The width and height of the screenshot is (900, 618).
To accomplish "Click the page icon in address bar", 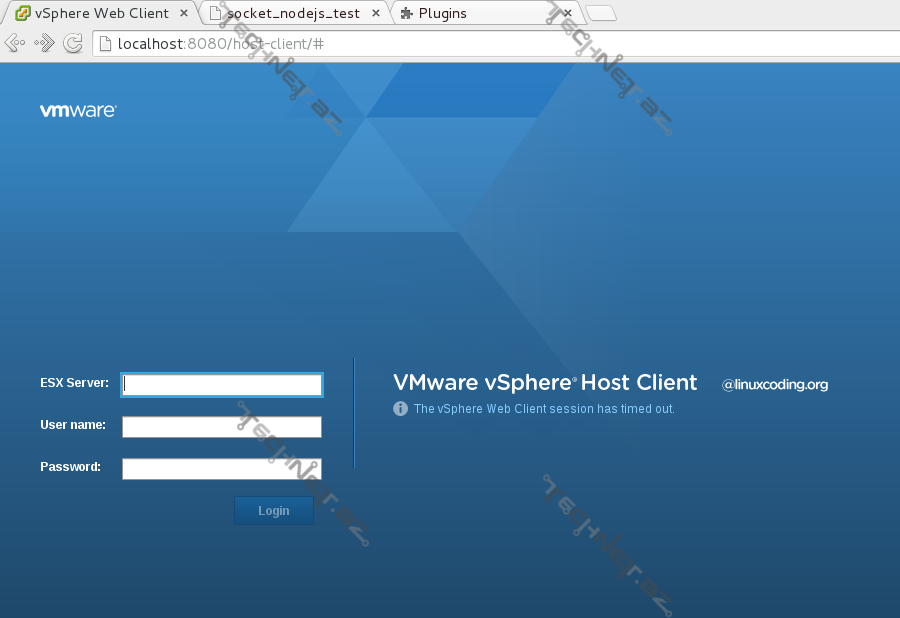I will (105, 44).
